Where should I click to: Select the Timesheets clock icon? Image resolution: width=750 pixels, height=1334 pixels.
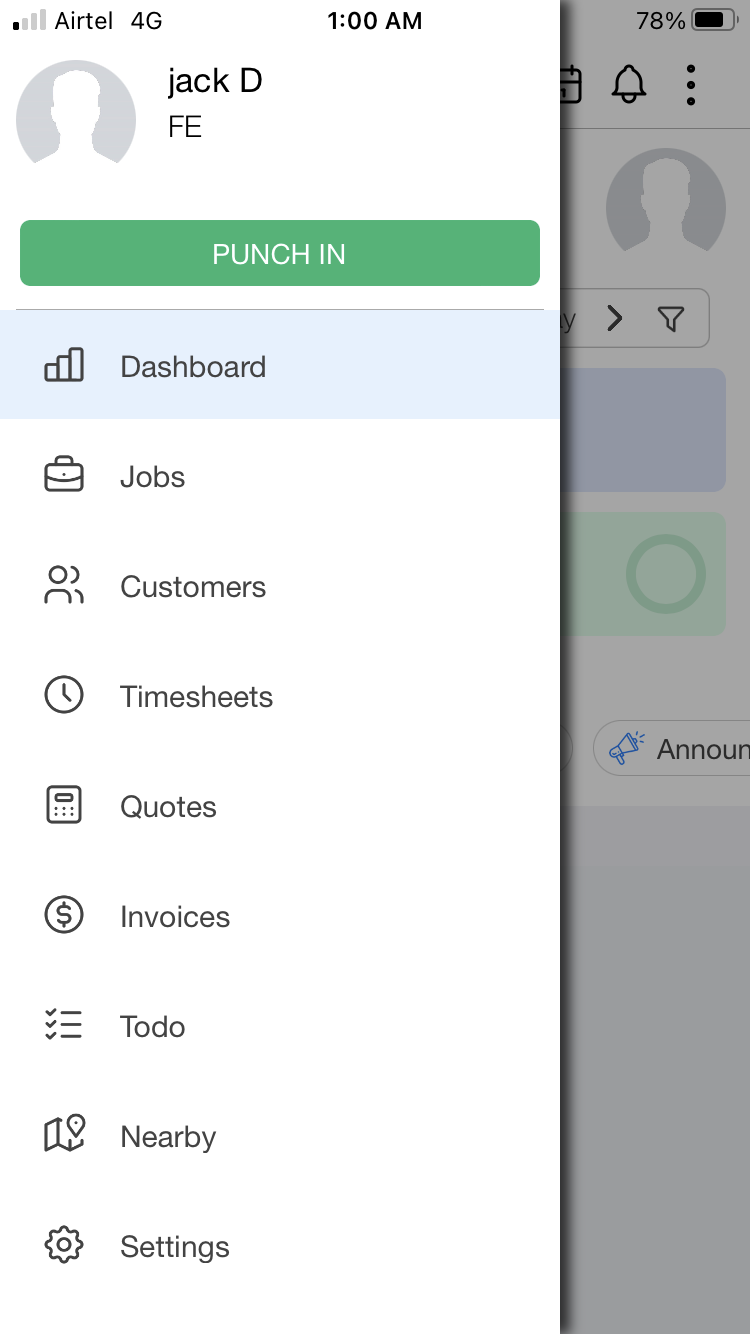point(64,695)
